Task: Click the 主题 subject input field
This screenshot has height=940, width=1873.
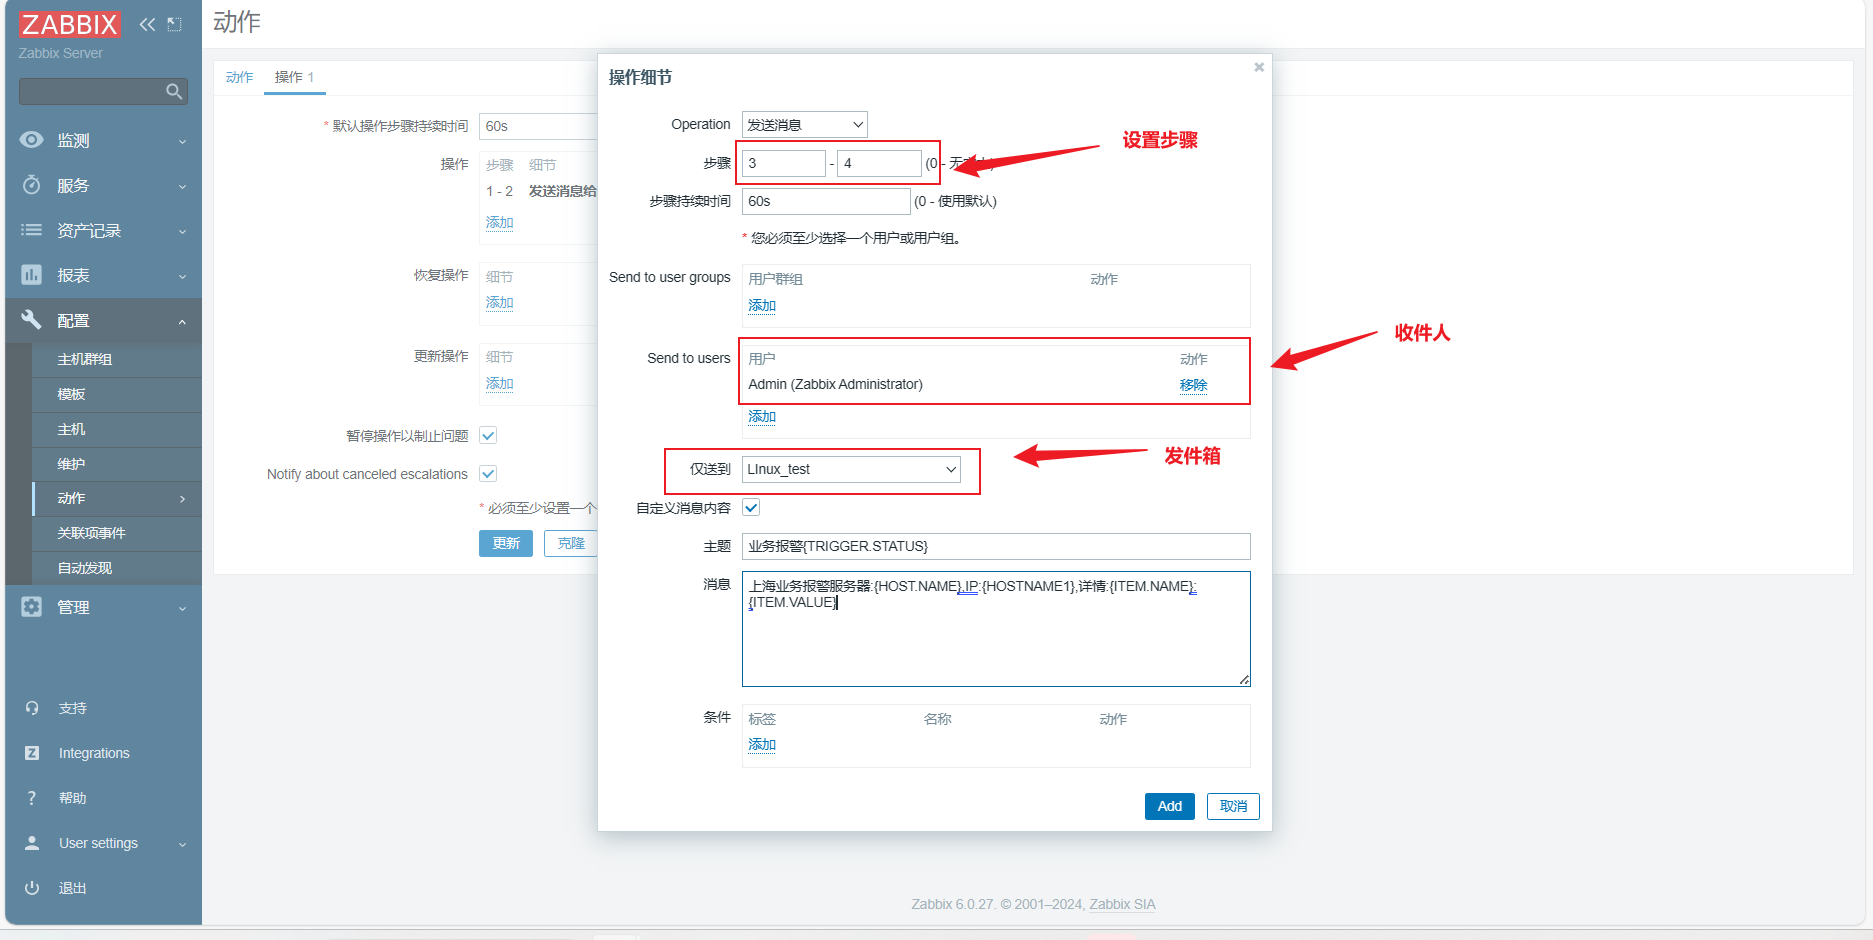Action: click(996, 546)
